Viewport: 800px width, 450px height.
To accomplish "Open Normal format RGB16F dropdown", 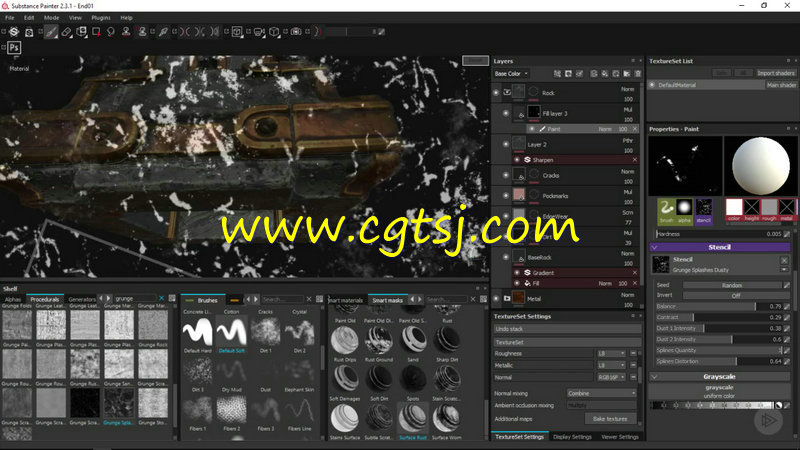I will click(x=611, y=377).
